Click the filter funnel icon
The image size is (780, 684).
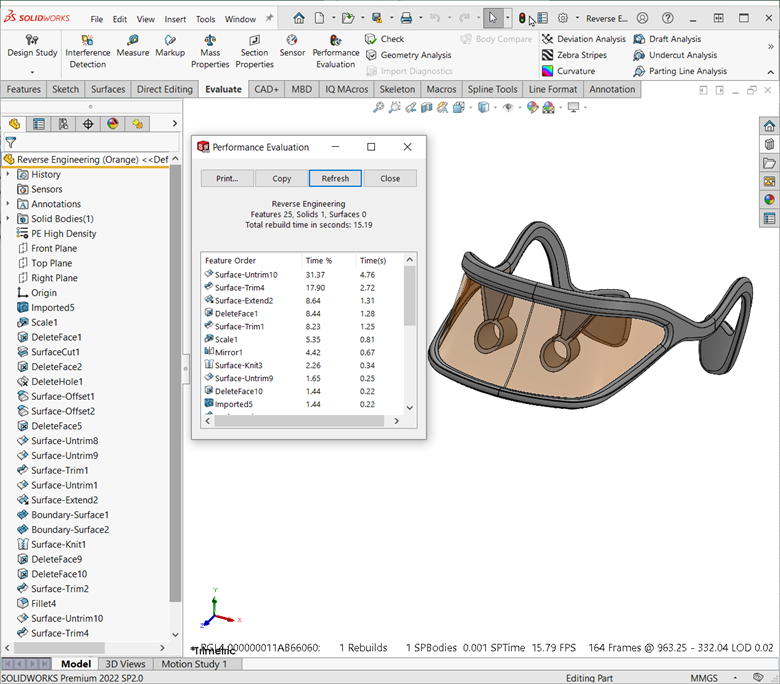click(x=10, y=143)
